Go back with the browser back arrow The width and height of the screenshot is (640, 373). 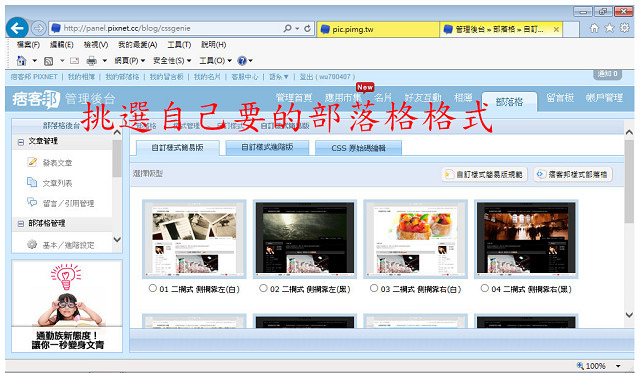17,28
